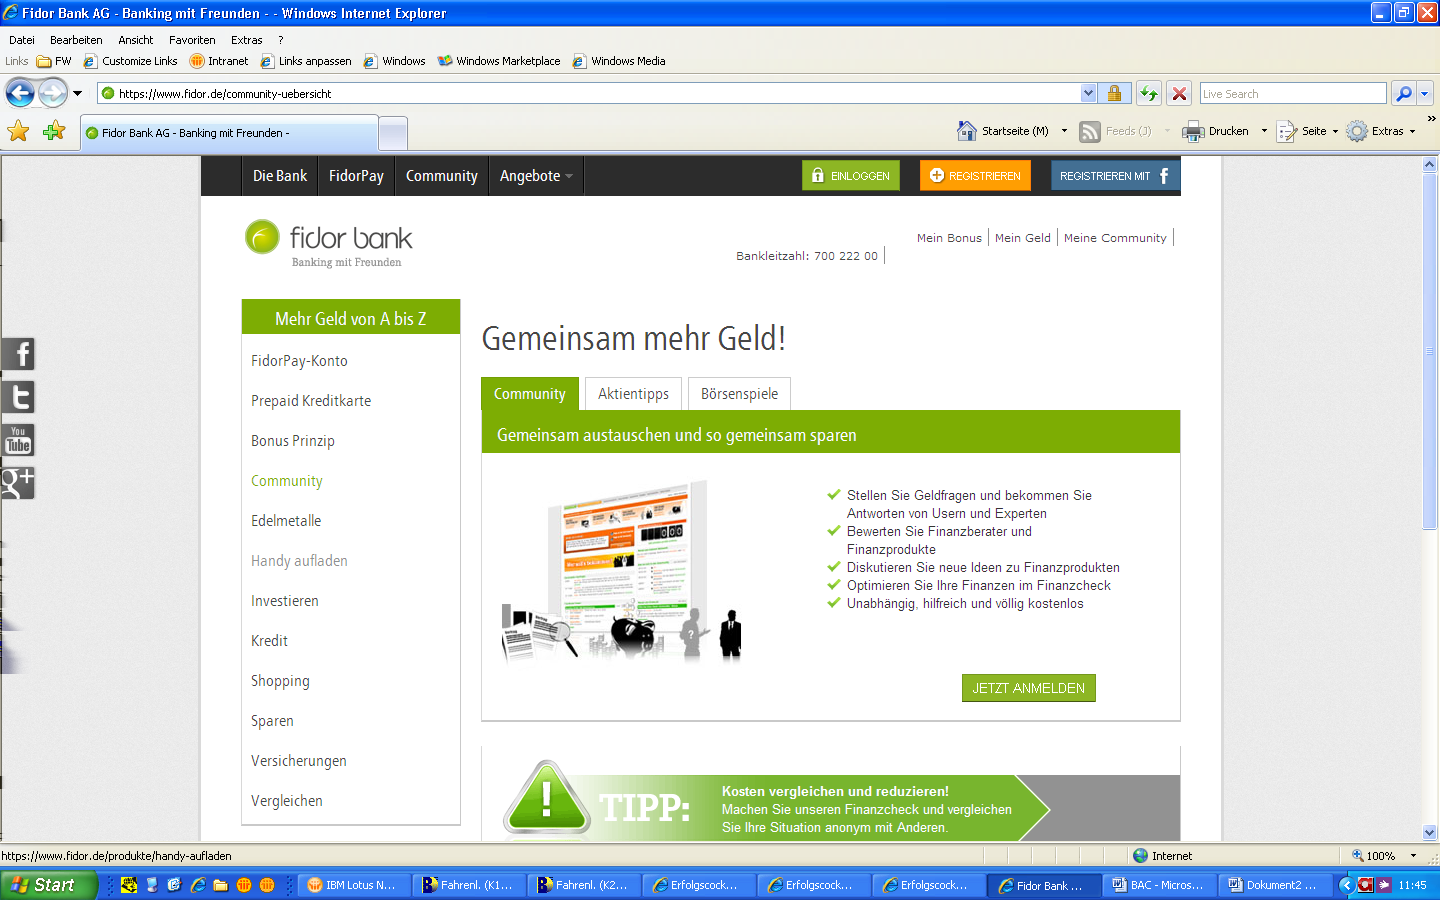Open the Mein Geld link

tap(1022, 238)
